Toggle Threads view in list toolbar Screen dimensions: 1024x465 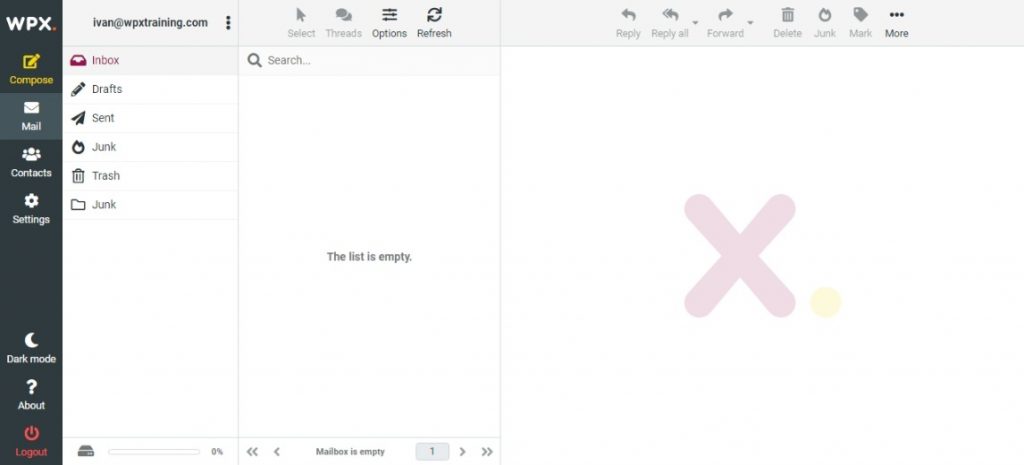tap(343, 15)
